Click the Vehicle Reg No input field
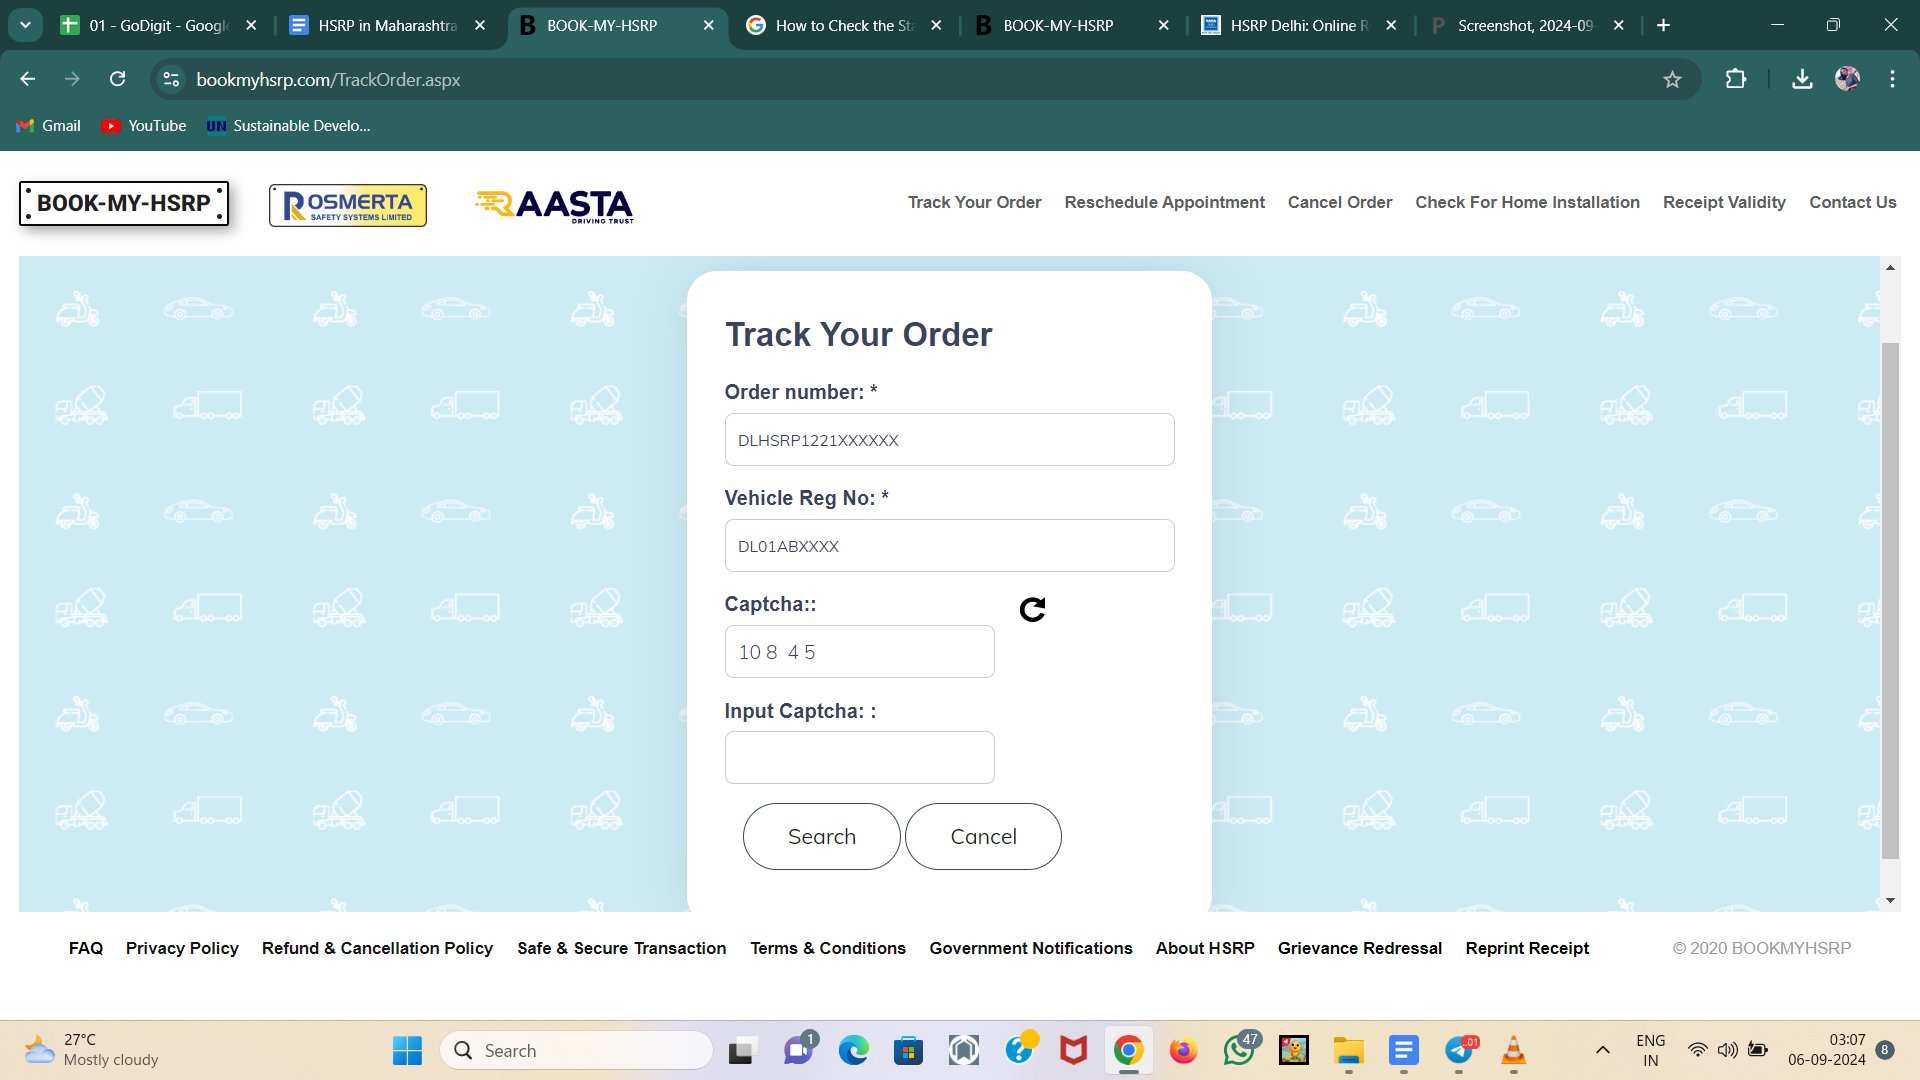1920x1080 pixels. (x=947, y=545)
